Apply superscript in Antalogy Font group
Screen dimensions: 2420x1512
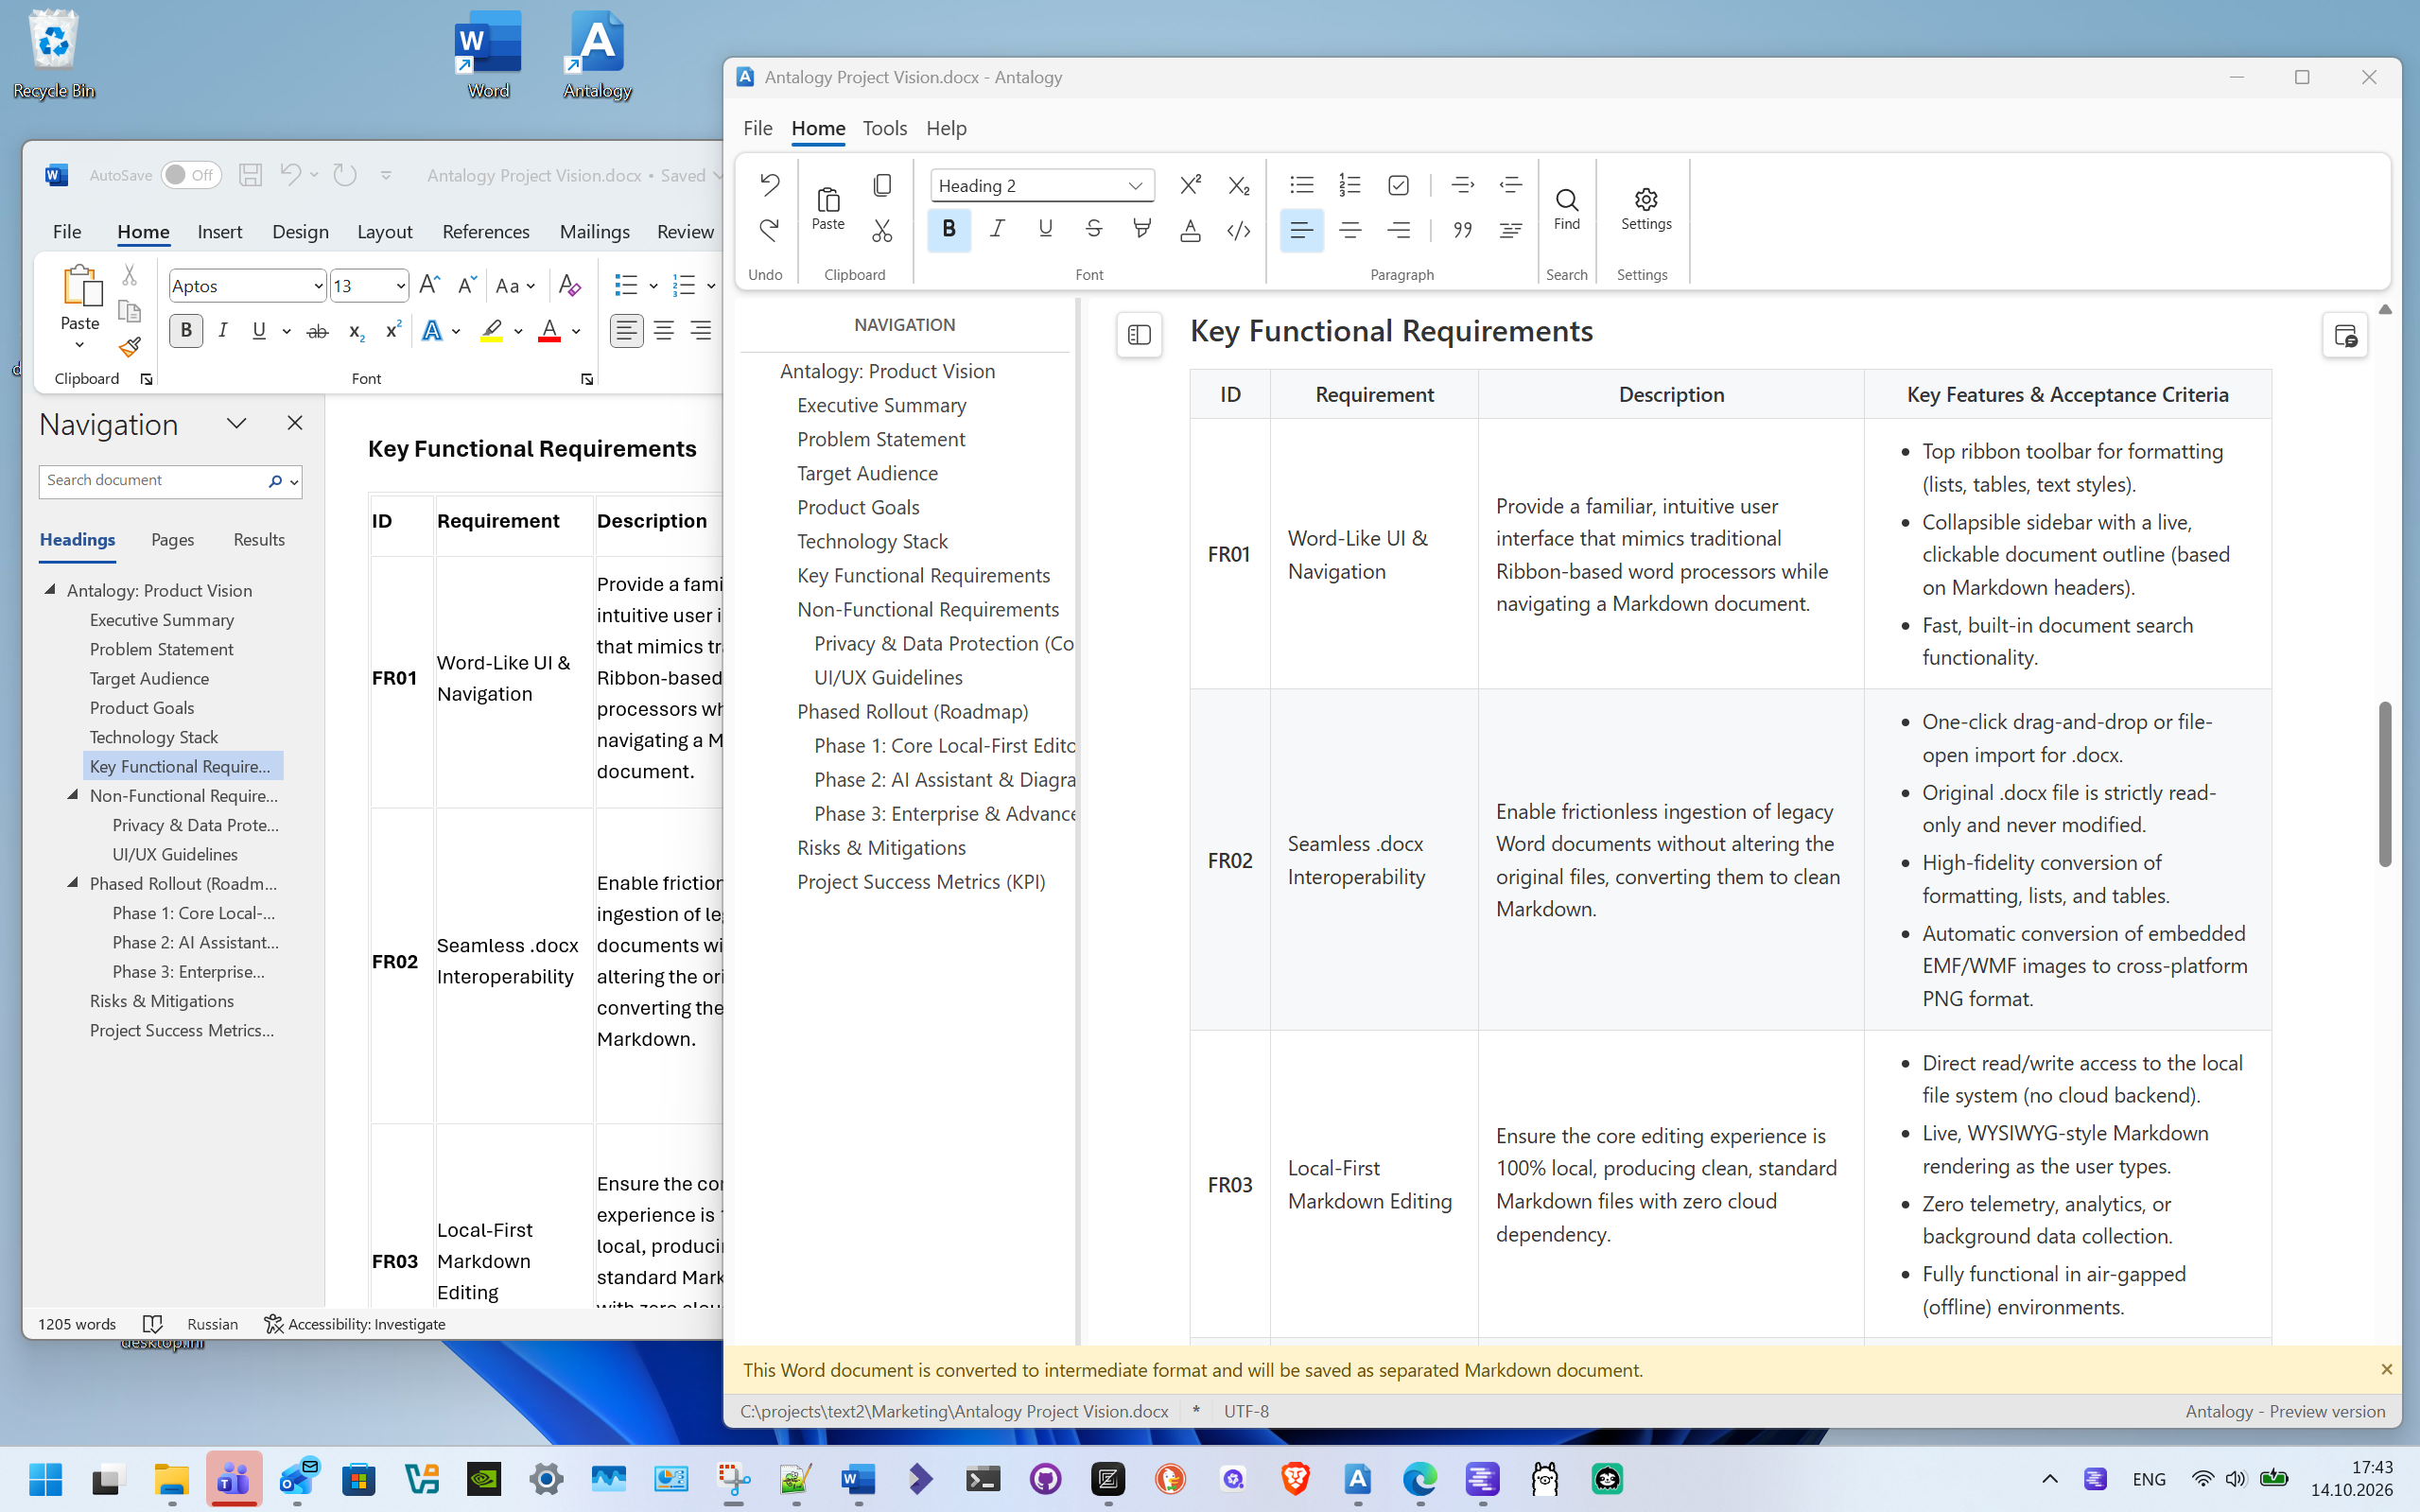pos(1190,185)
